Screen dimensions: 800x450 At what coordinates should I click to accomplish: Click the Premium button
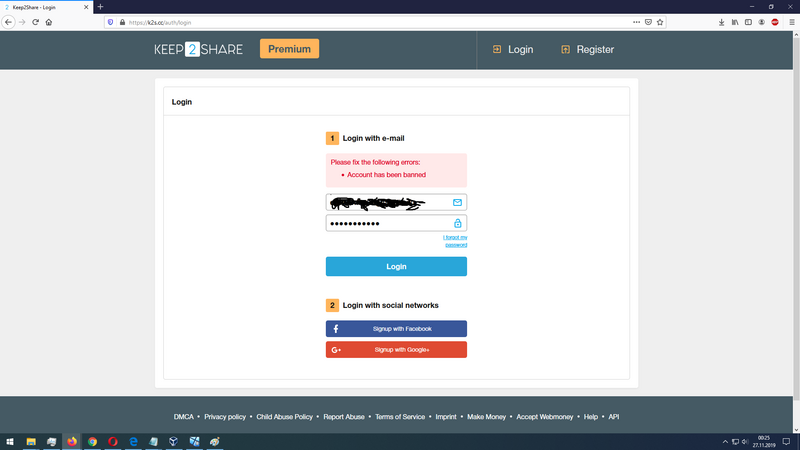click(289, 48)
